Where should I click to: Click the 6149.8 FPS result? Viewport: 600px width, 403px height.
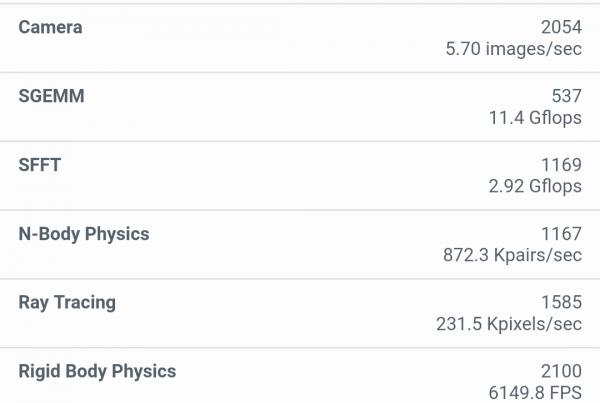click(535, 393)
